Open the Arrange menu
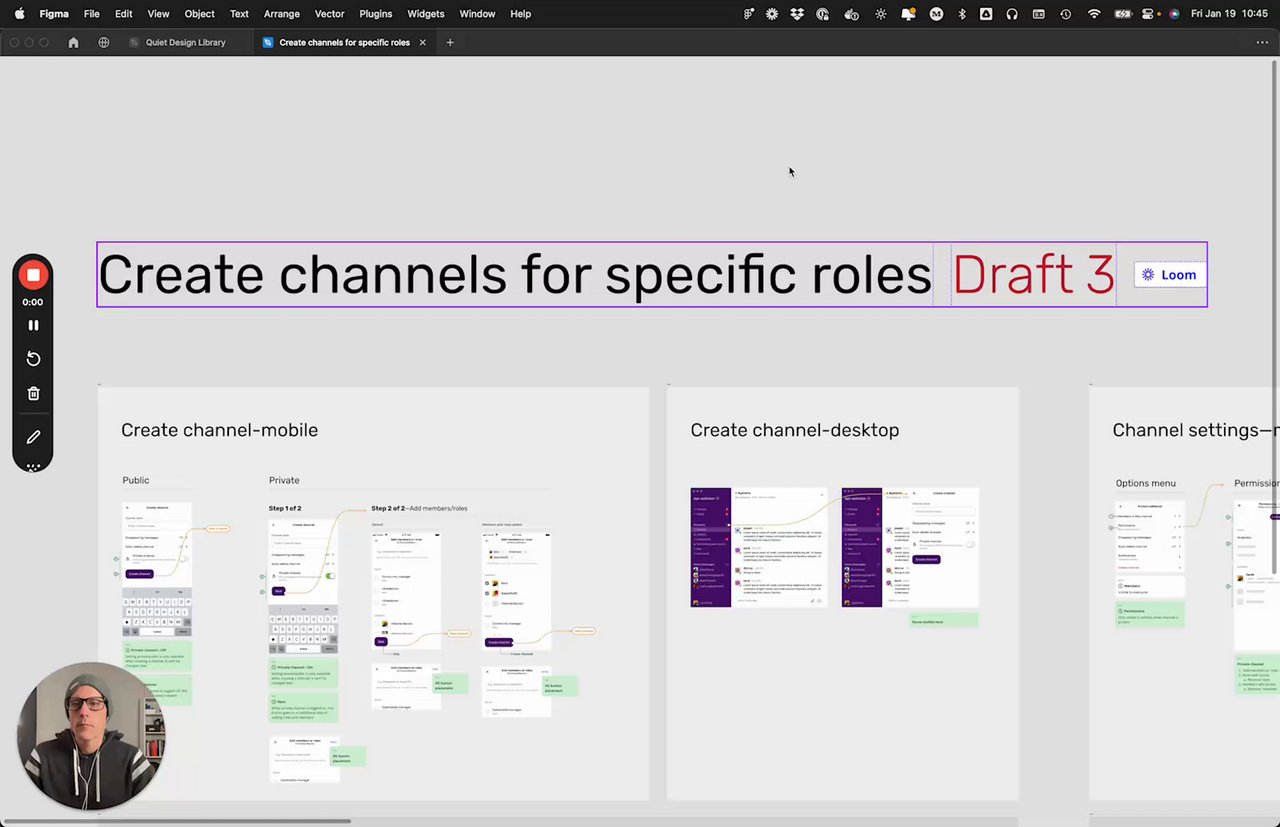This screenshot has height=827, width=1280. click(x=281, y=14)
